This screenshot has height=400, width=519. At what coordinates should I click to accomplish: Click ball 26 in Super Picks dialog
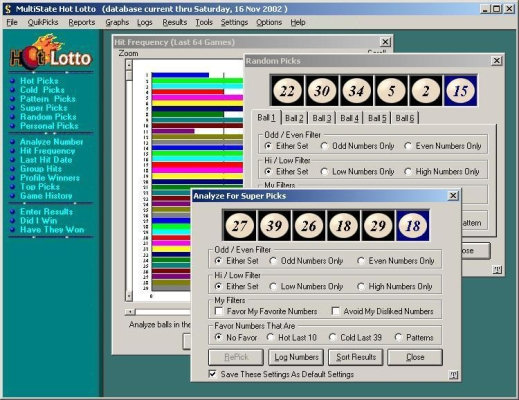tap(309, 226)
